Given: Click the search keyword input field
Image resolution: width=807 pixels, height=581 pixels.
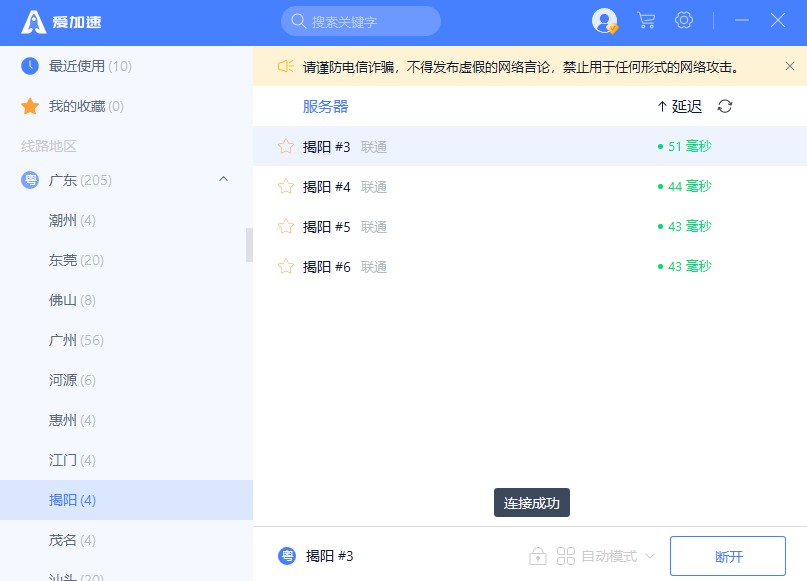Looking at the screenshot, I should click(361, 21).
